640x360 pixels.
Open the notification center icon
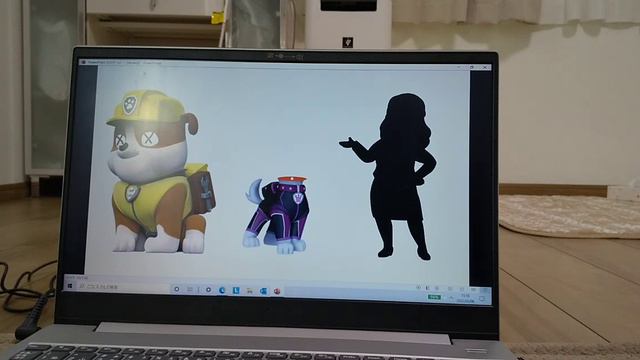[482, 299]
